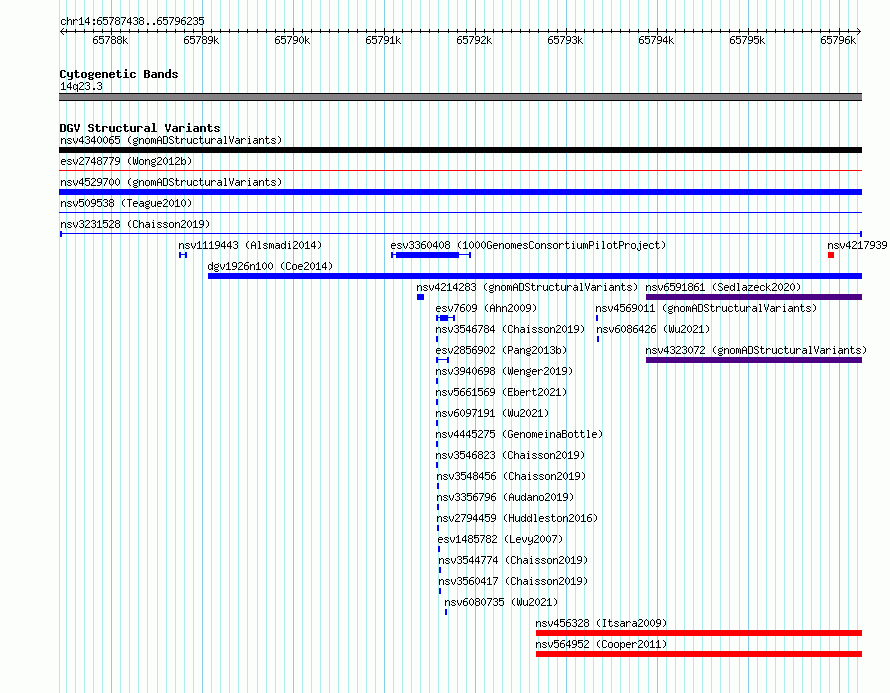Select the small nsv1119443 blue marker
This screenshot has width=890, height=693.
[183, 255]
